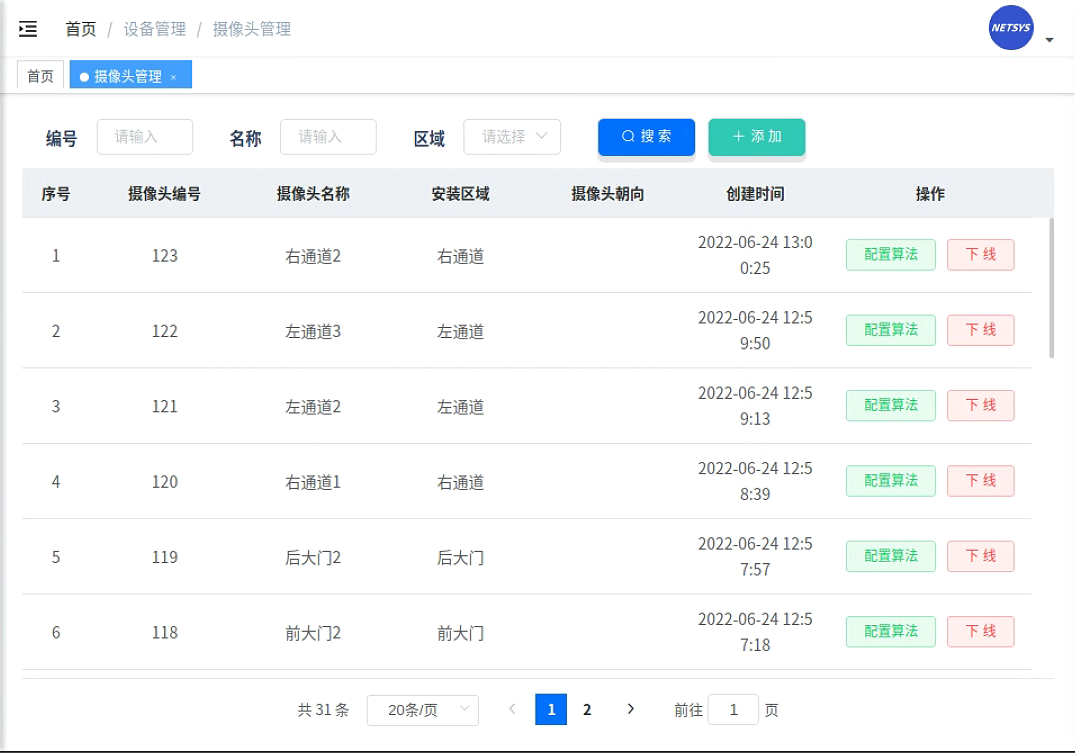Close the 摄像头管理 tab
The width and height of the screenshot is (1075, 753).
(x=173, y=77)
